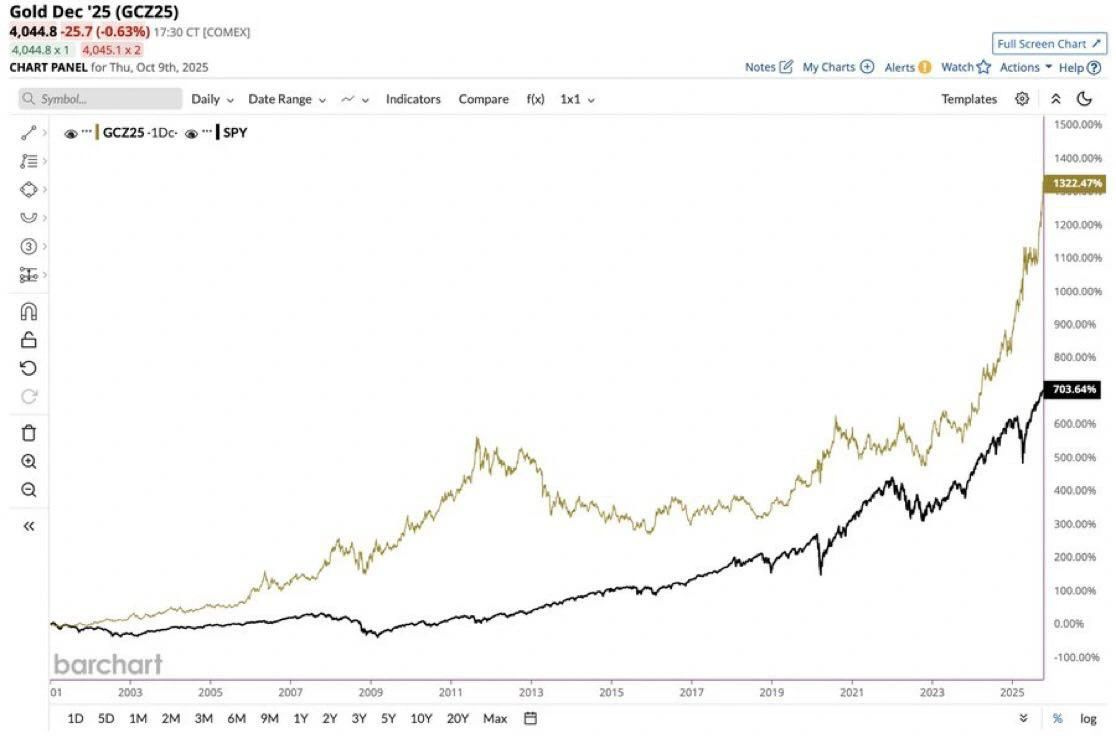Hide the GCZ25 series using its eye toggle
The width and height of the screenshot is (1116, 738).
click(x=69, y=132)
